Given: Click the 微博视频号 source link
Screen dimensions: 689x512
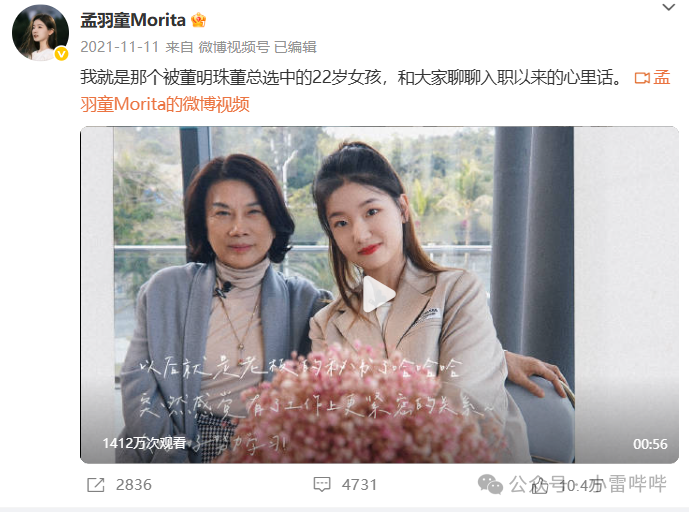Looking at the screenshot, I should click(234, 47).
